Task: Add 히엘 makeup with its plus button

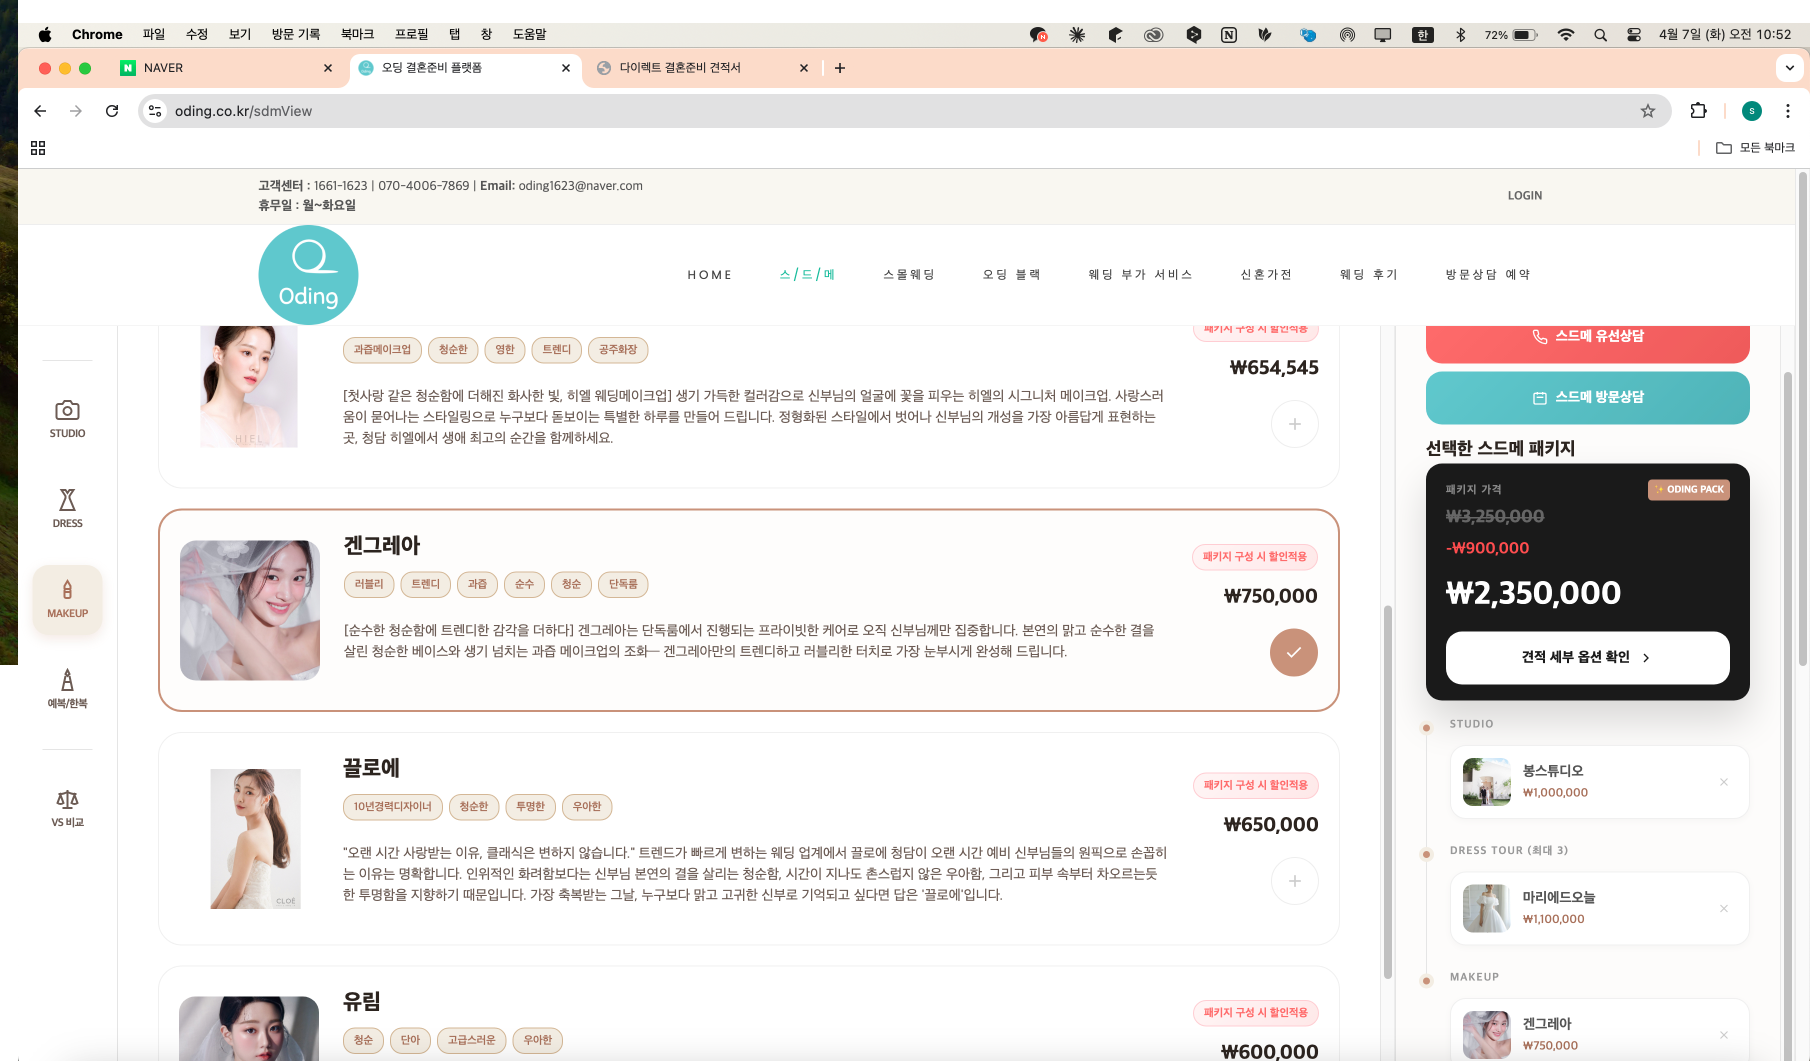Action: pos(1294,424)
